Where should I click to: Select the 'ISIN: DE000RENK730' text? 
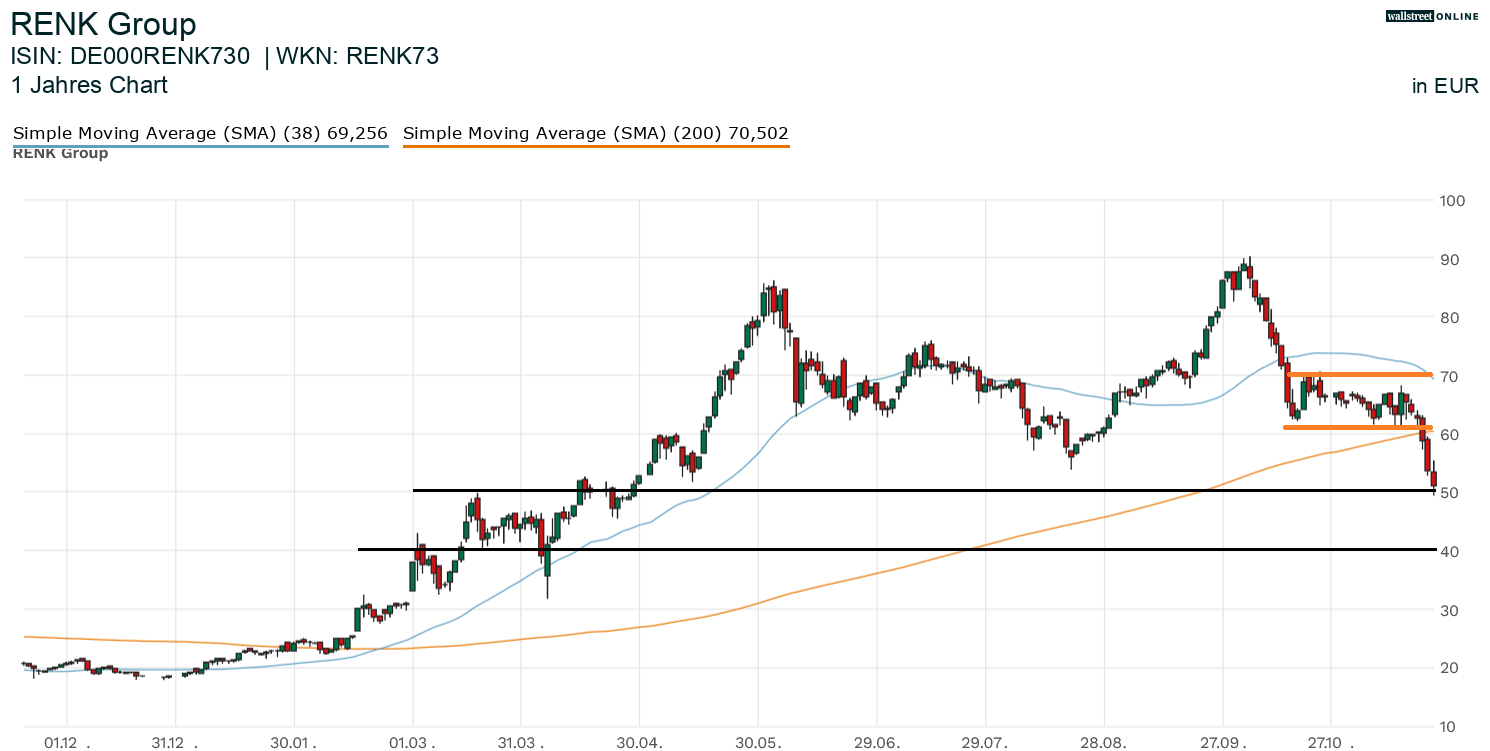pos(130,56)
